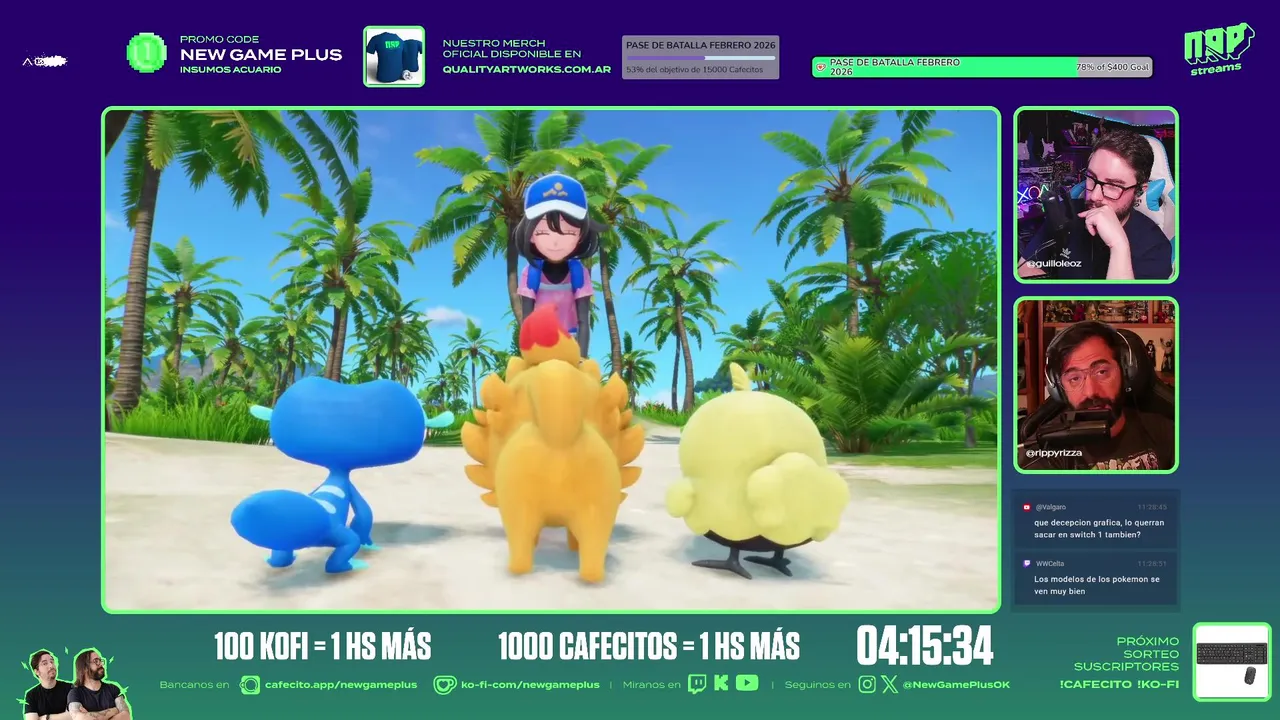The height and width of the screenshot is (720, 1280).
Task: Click "PRÓXIMO SORTEO SUSCRIPTORES" text
Action: (x=1127, y=654)
